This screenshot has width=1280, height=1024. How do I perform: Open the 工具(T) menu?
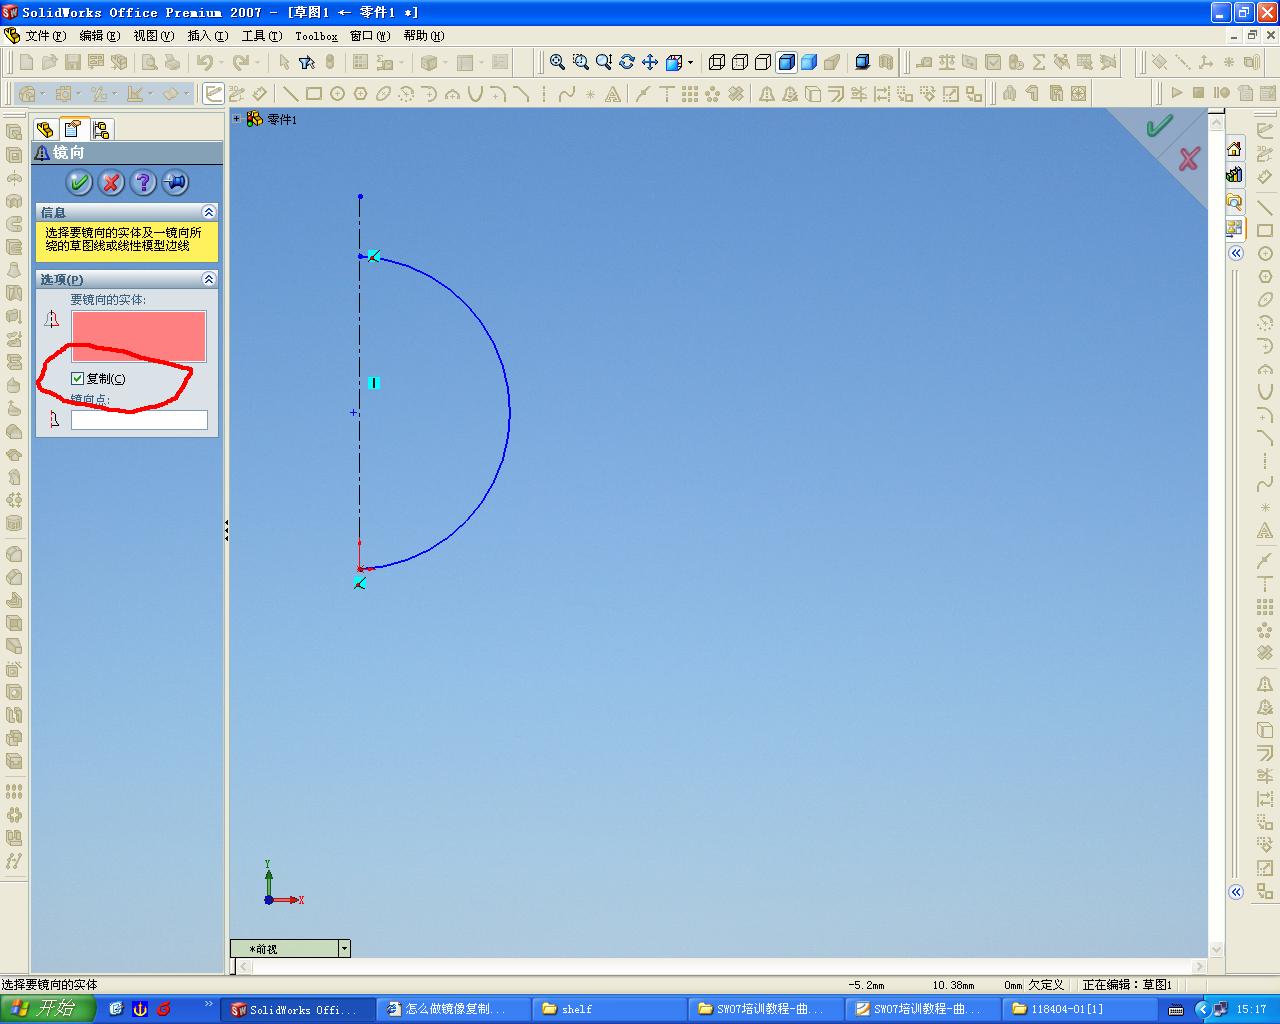point(261,36)
